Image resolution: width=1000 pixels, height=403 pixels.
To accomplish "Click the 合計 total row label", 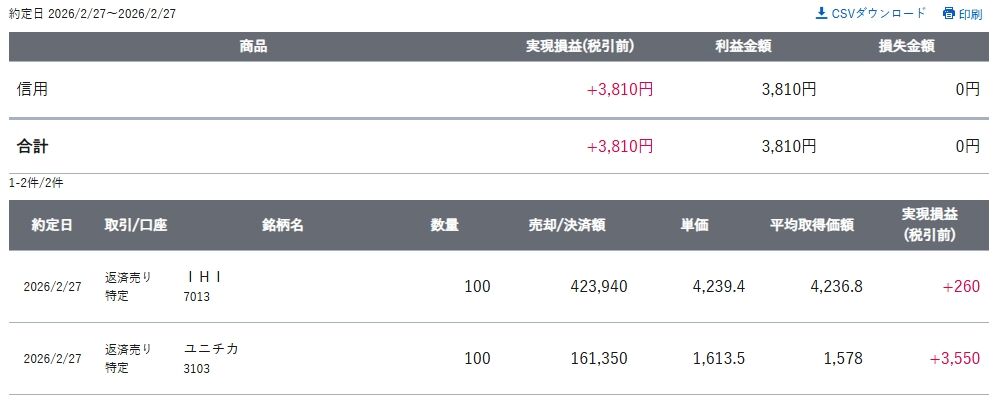I will [33, 146].
